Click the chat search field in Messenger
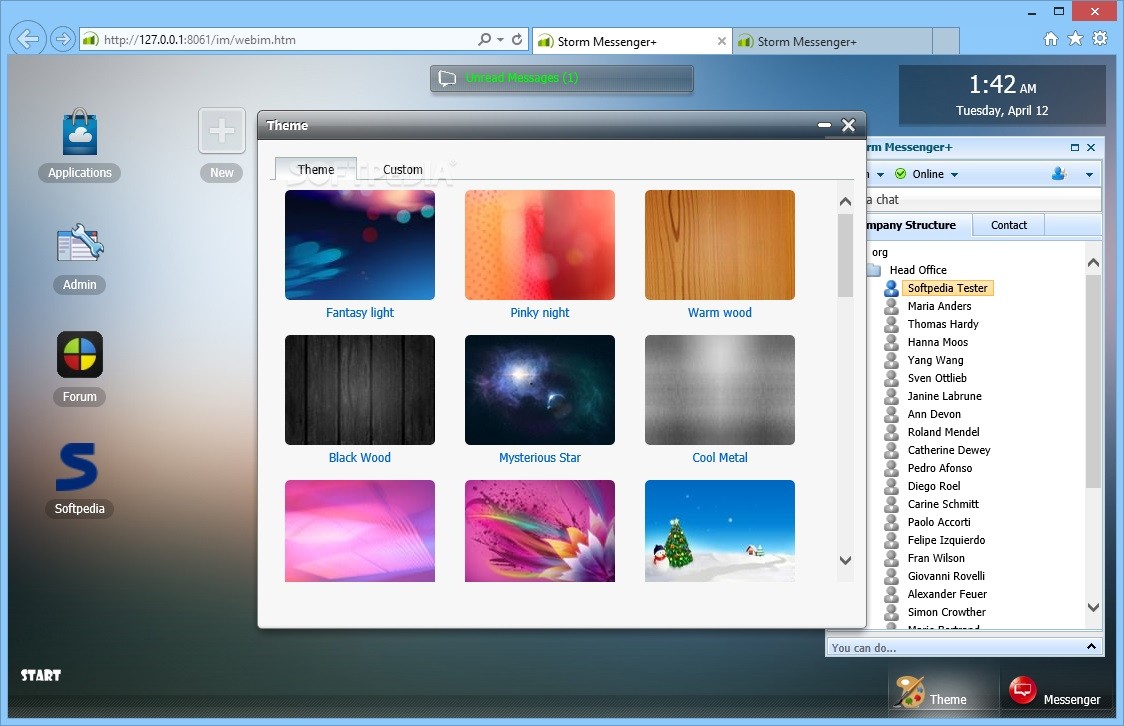 [983, 199]
